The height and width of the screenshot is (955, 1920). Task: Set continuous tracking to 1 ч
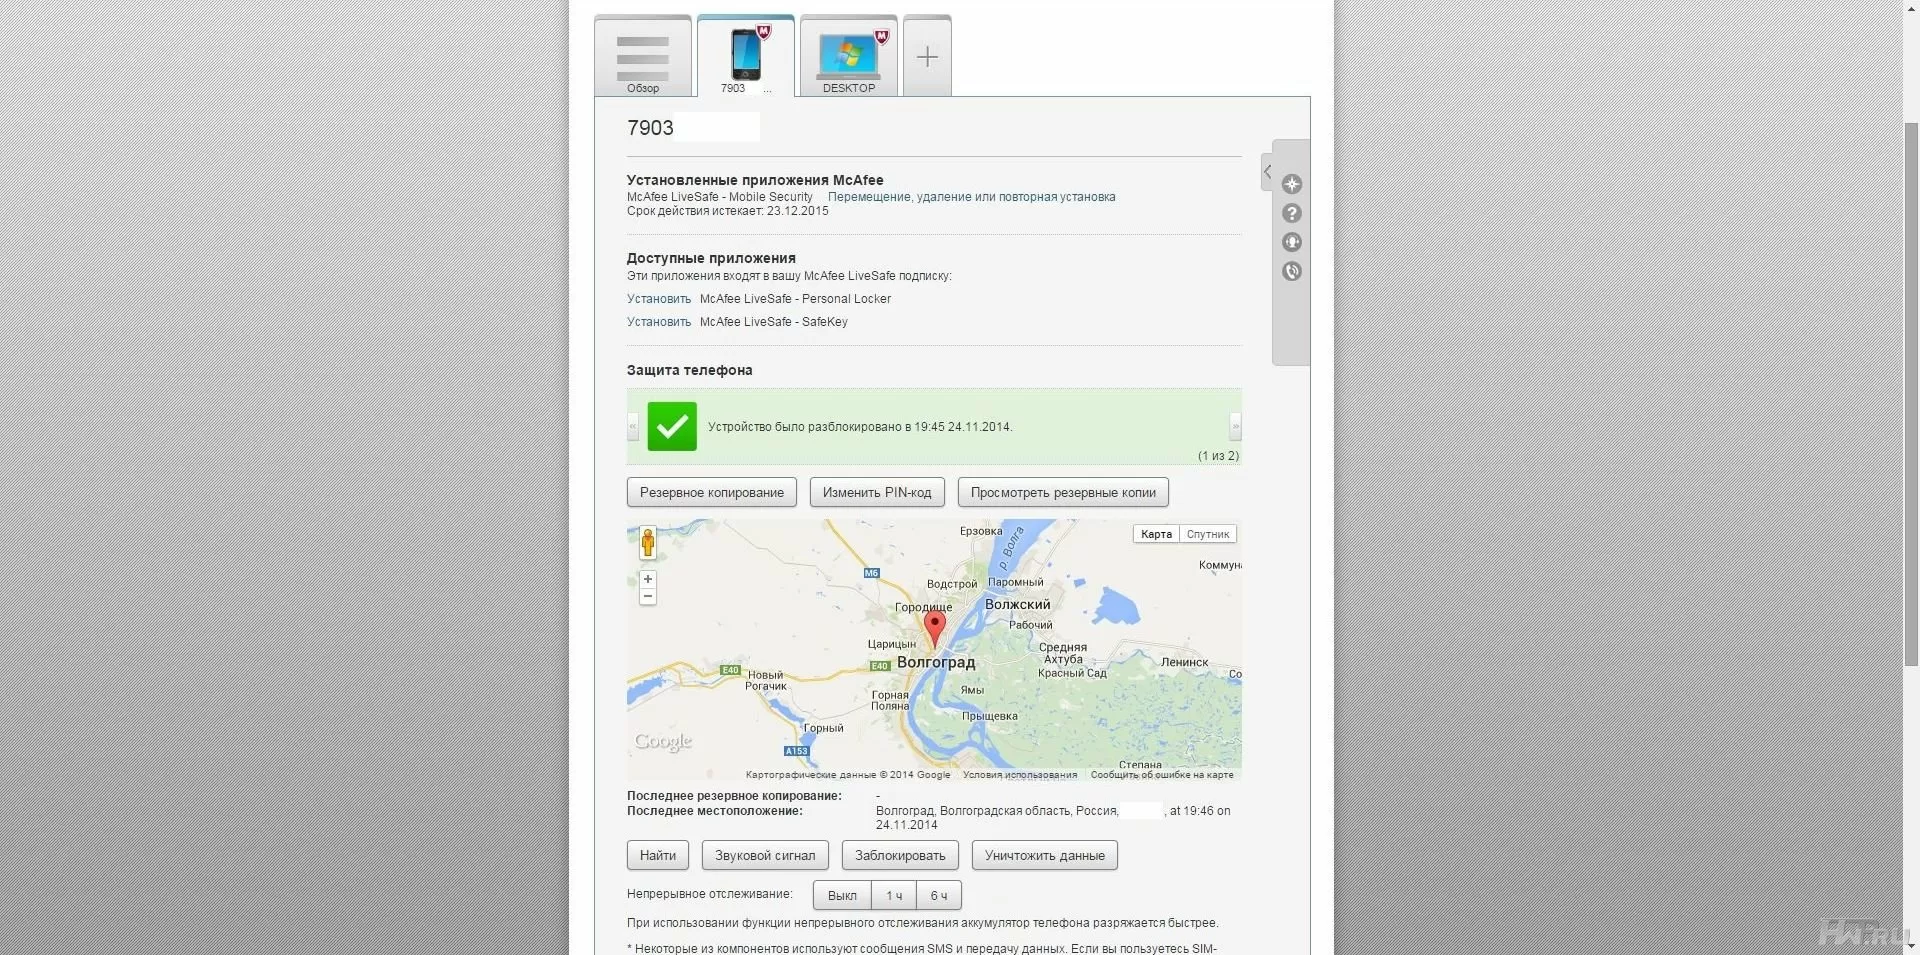tap(894, 896)
